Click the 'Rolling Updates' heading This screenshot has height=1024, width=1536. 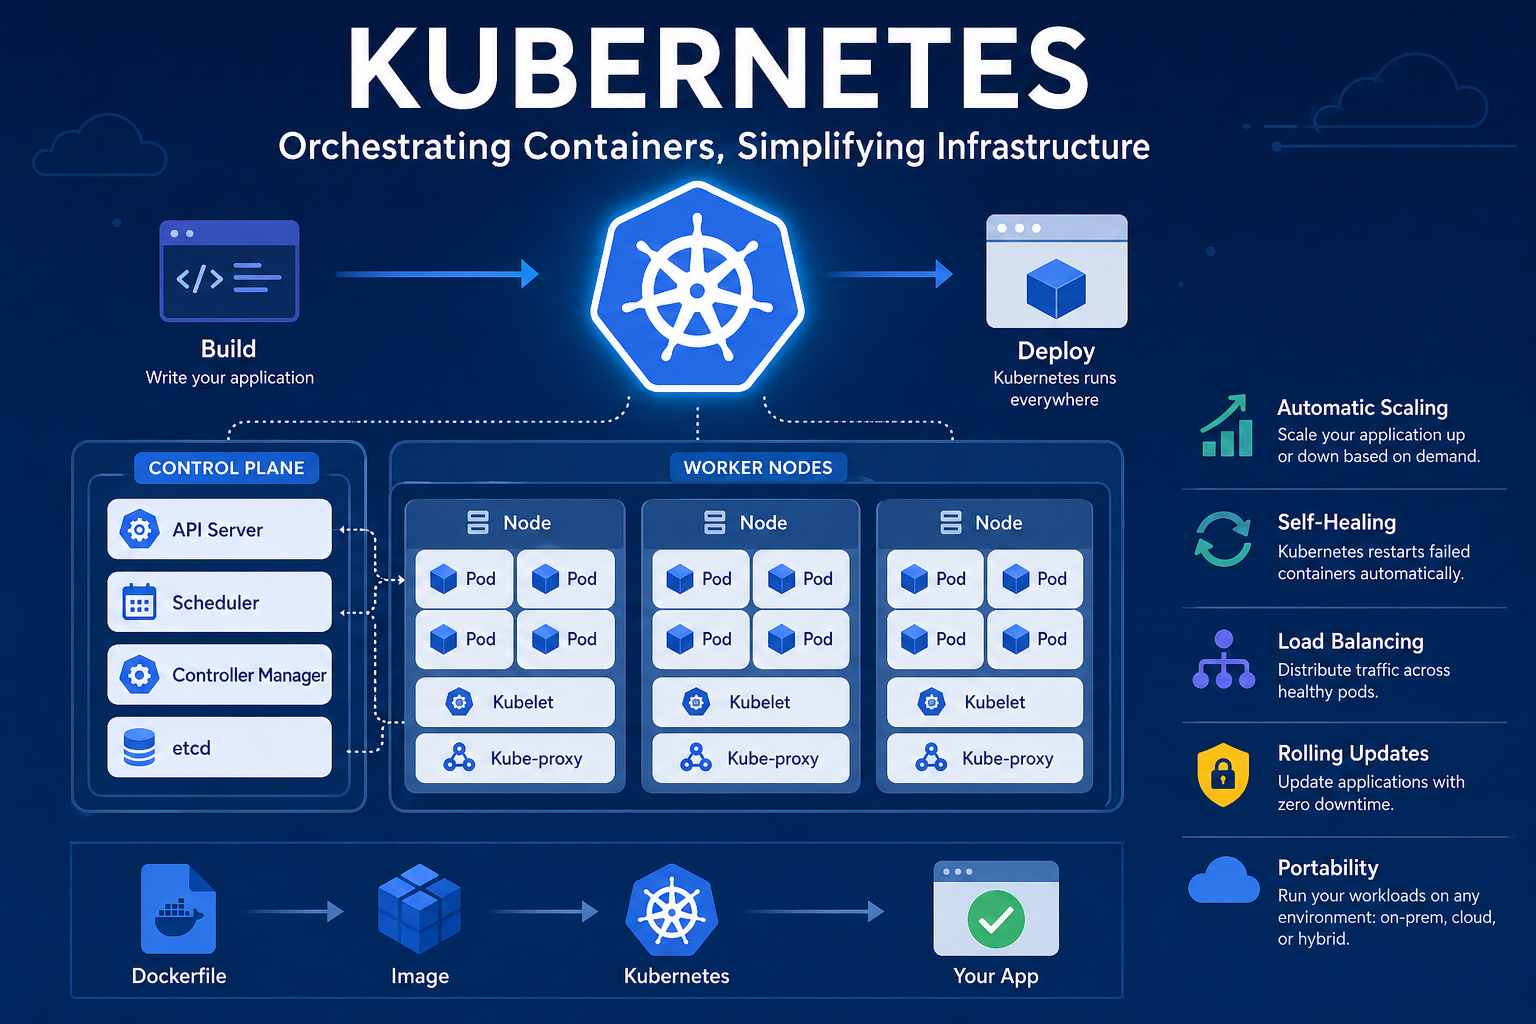click(x=1353, y=754)
